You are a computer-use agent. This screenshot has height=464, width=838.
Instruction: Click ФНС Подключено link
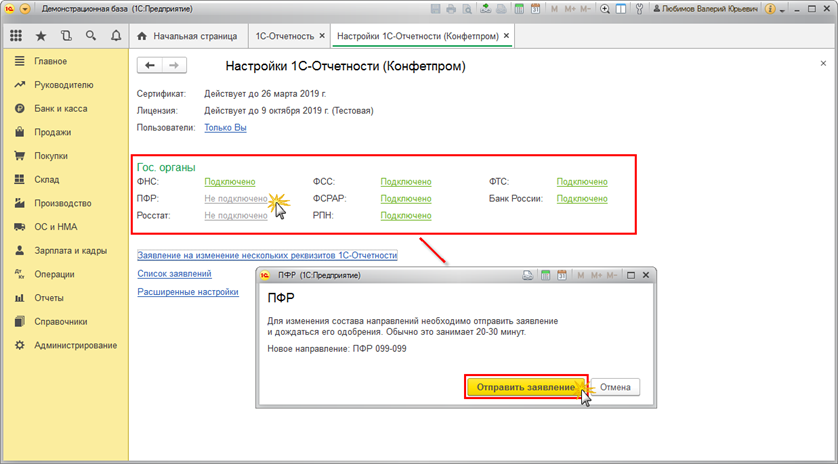pyautogui.click(x=230, y=182)
